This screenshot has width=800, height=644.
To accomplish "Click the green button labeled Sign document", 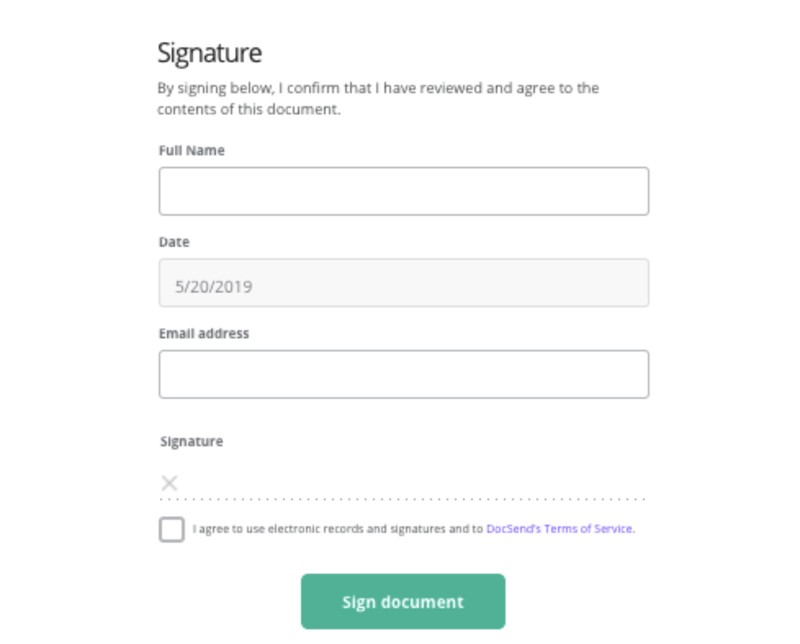I will pyautogui.click(x=403, y=602).
